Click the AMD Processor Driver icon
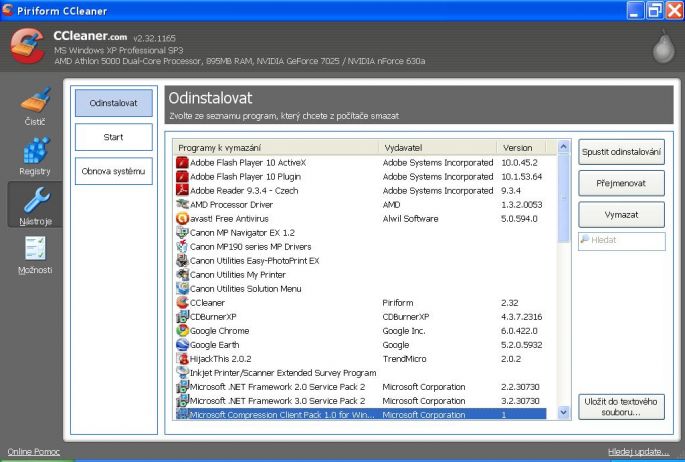Screen dimensions: 685x462 pyautogui.click(x=182, y=204)
